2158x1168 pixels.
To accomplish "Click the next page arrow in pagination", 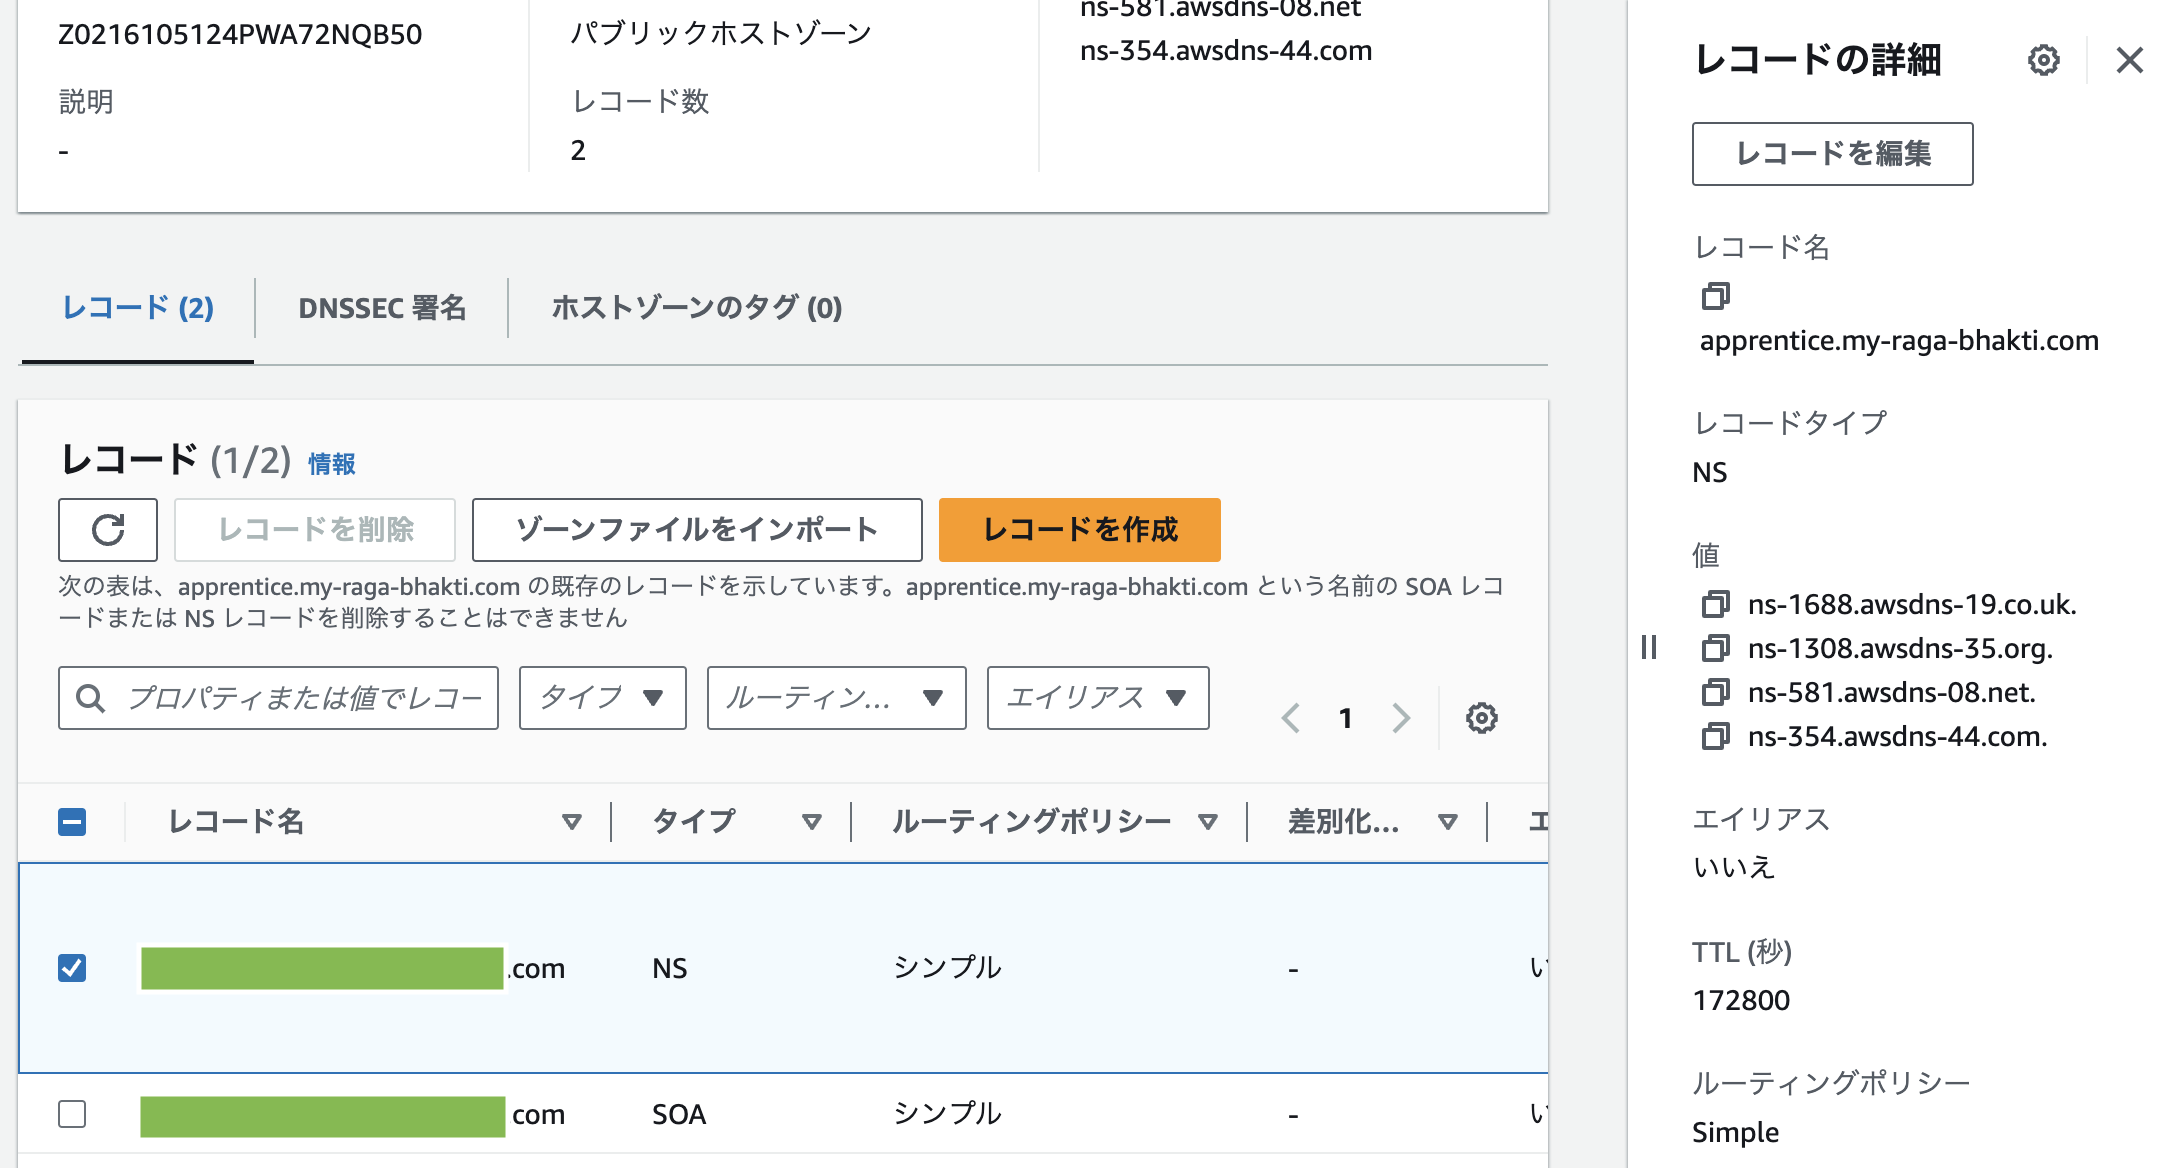I will [1401, 717].
